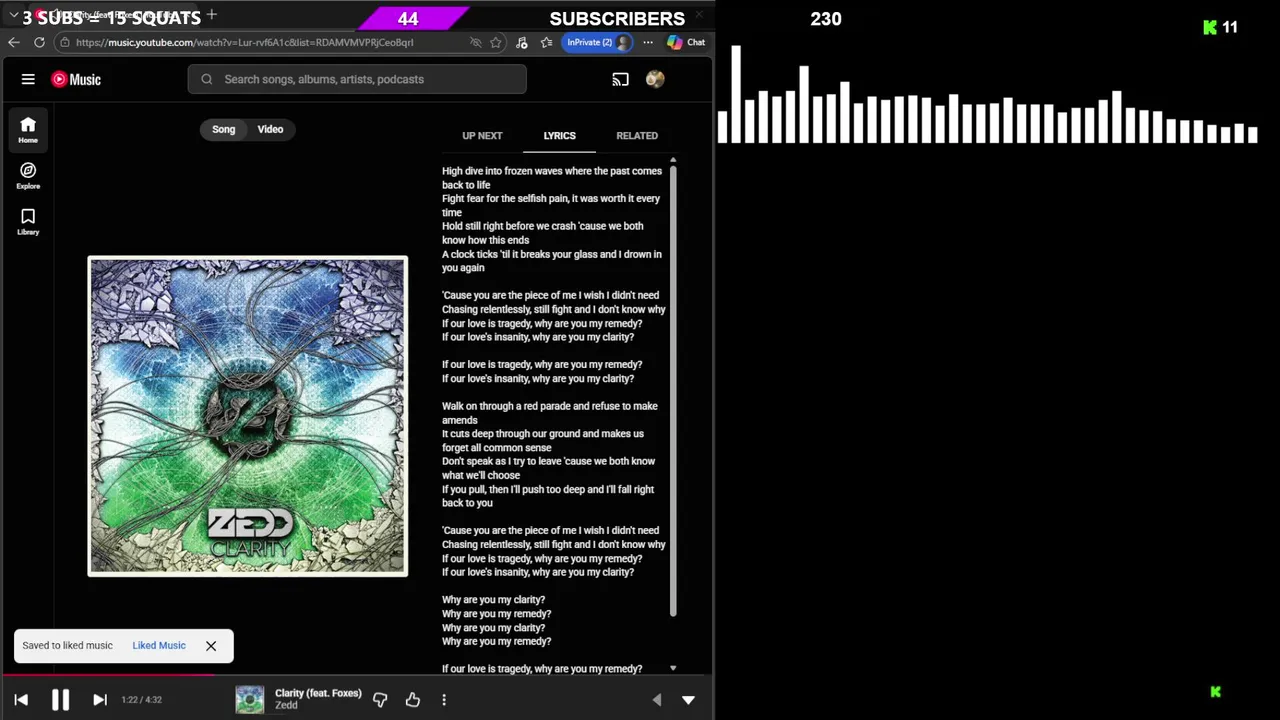Open a new browser tab with plus
This screenshot has height=720, width=1280.
[x=211, y=15]
